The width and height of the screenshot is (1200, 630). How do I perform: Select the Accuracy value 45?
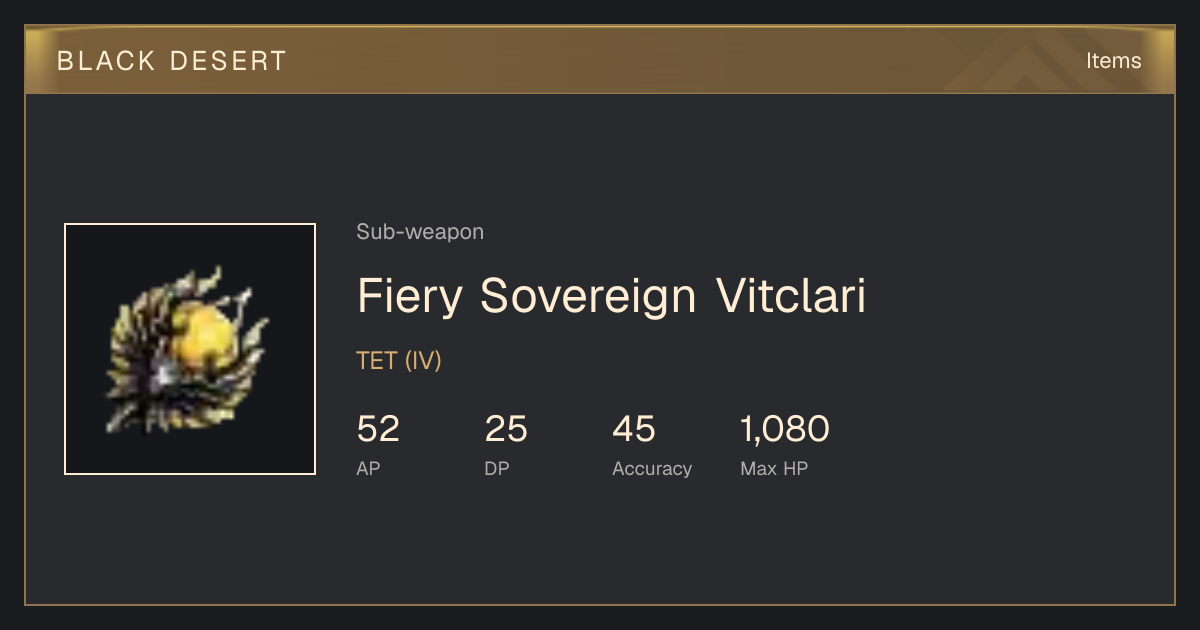tap(634, 429)
